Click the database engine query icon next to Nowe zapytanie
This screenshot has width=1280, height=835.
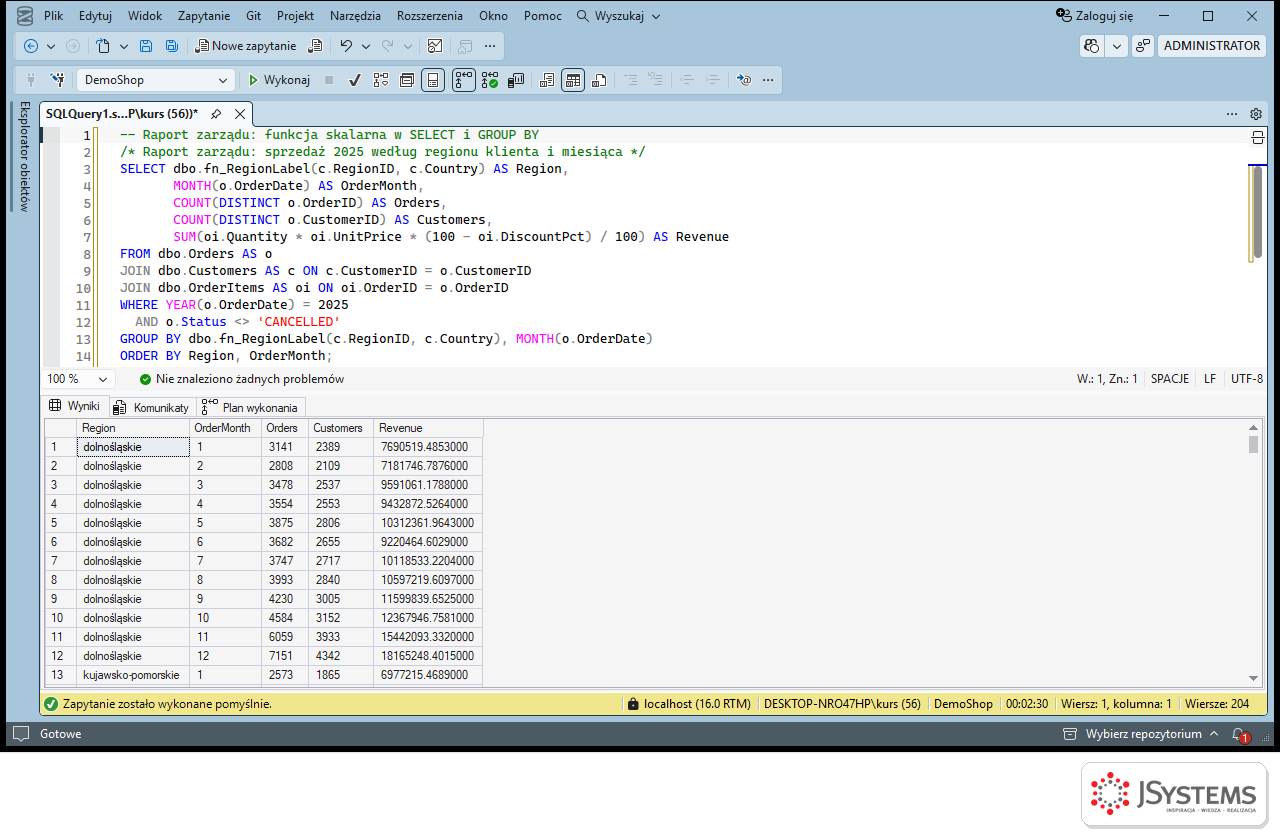click(315, 46)
